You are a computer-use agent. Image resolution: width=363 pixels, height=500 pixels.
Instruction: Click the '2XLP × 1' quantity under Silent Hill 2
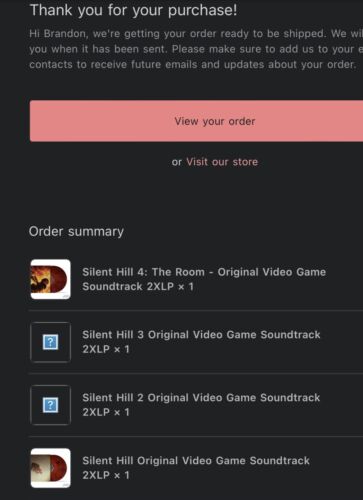tap(106, 412)
